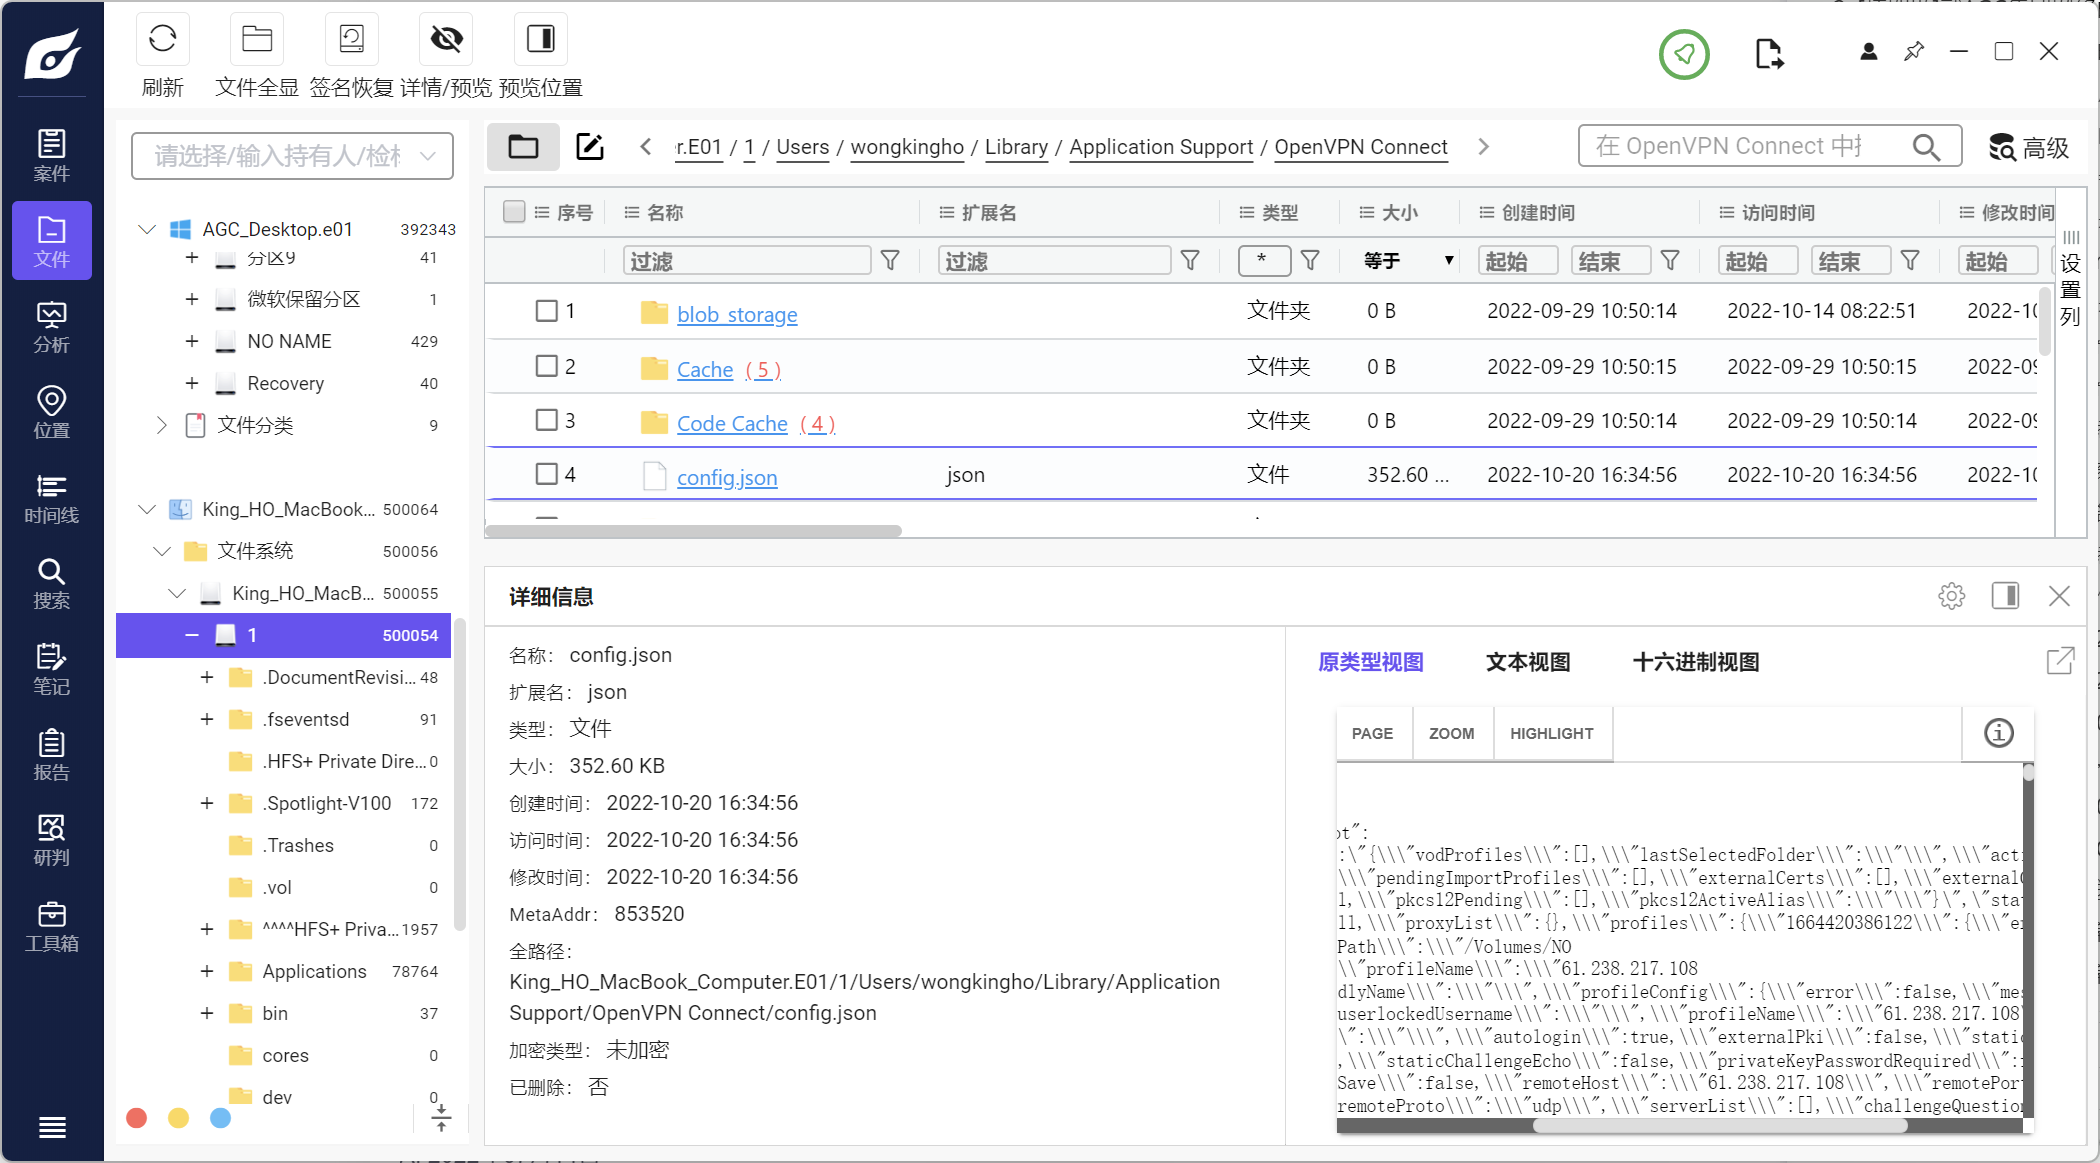2100x1163 pixels.
Task: Expand the NO NAME partition node
Action: [191, 341]
